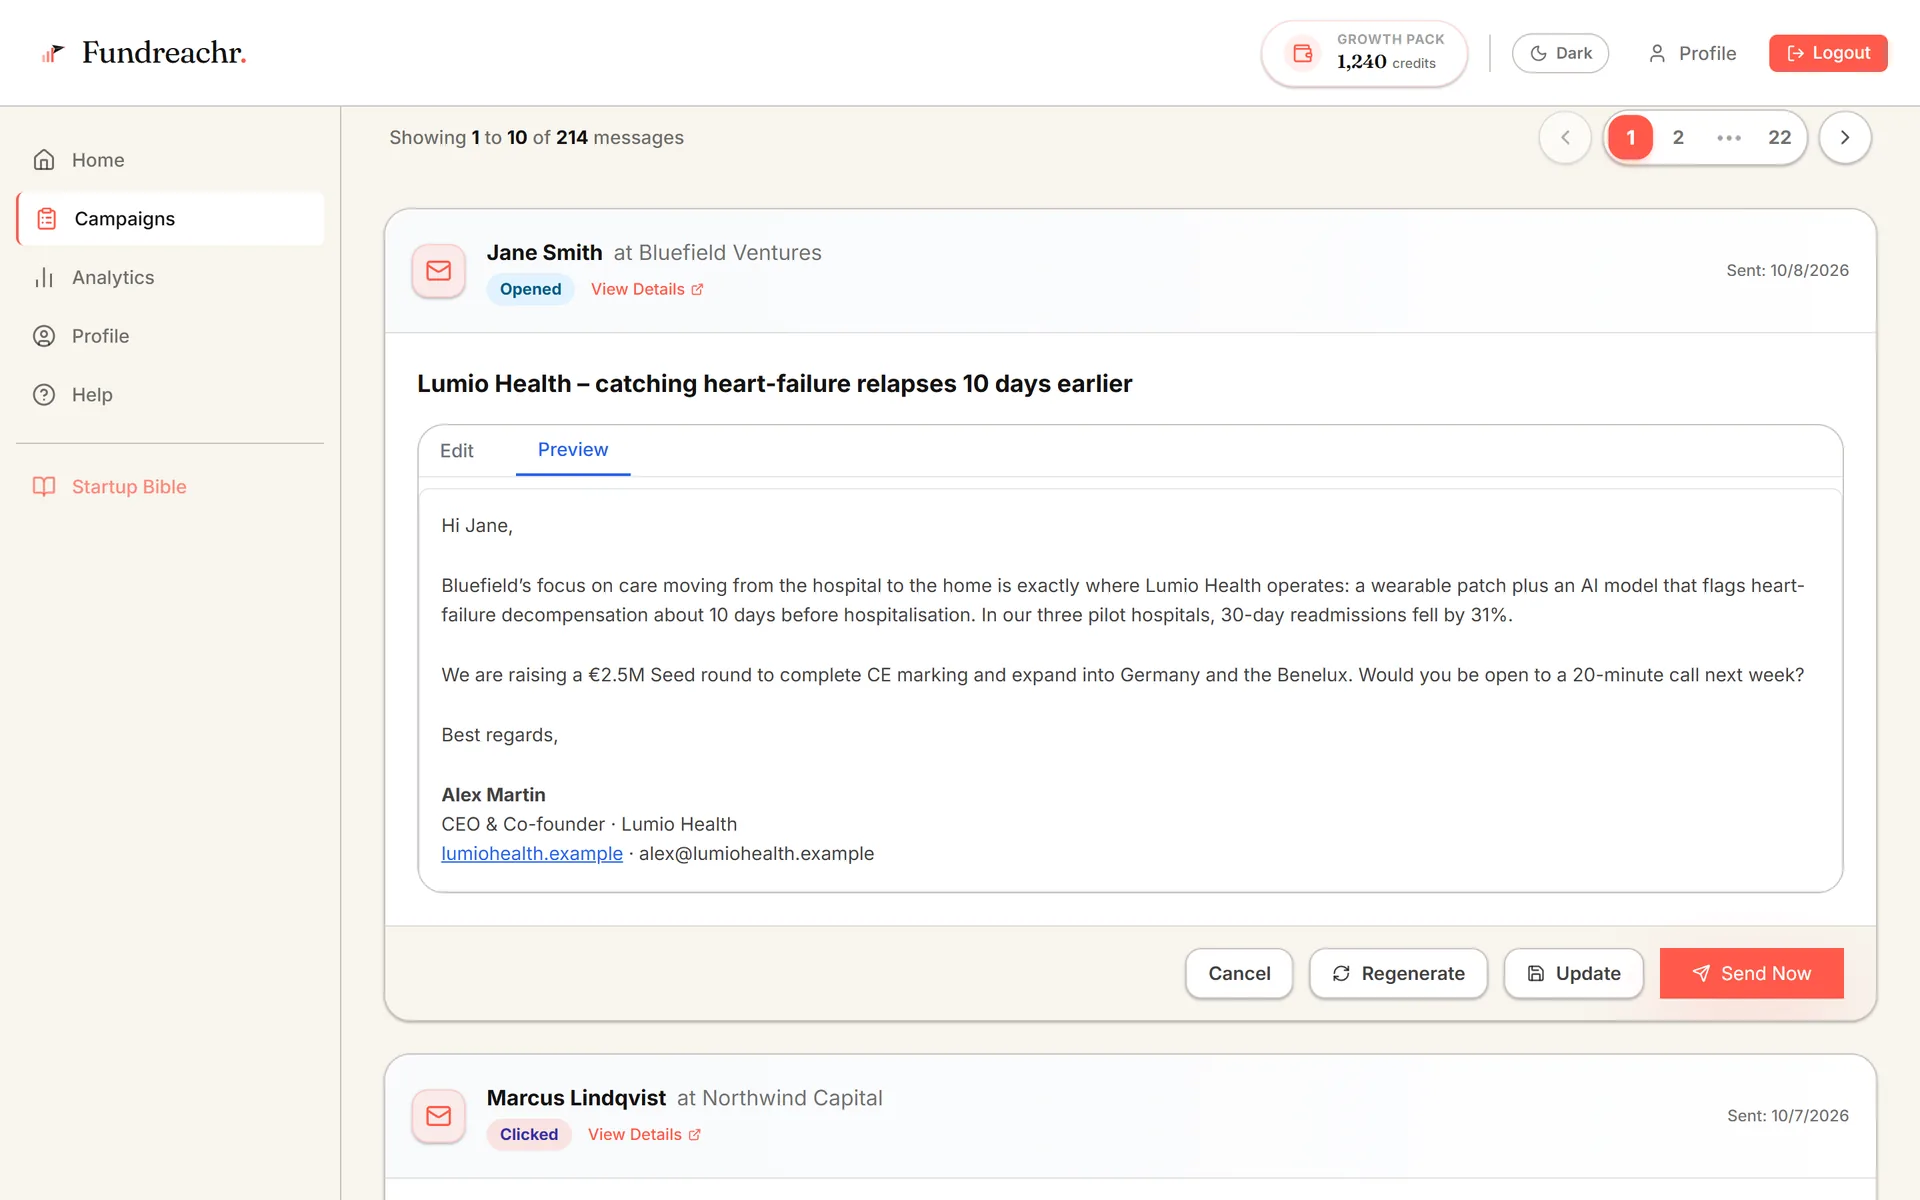This screenshot has width=1920, height=1200.
Task: Click the Opened status badge for Jane Smith
Action: 530,290
